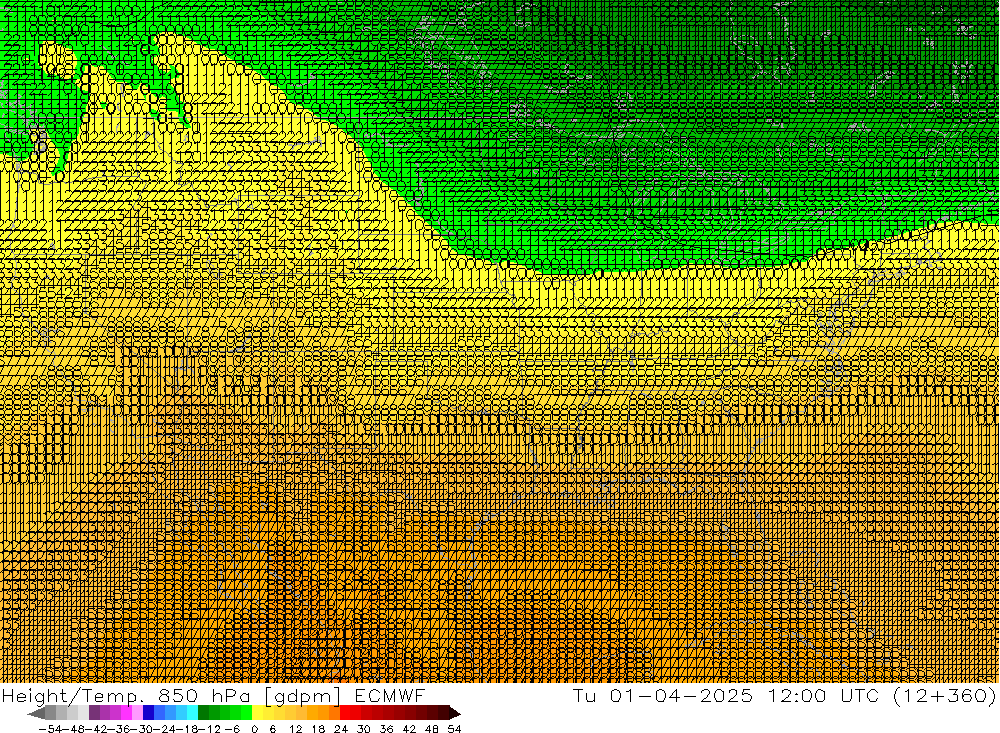Click the dark maroon right arrow end of scale
This screenshot has height=733, width=1000.
[455, 713]
